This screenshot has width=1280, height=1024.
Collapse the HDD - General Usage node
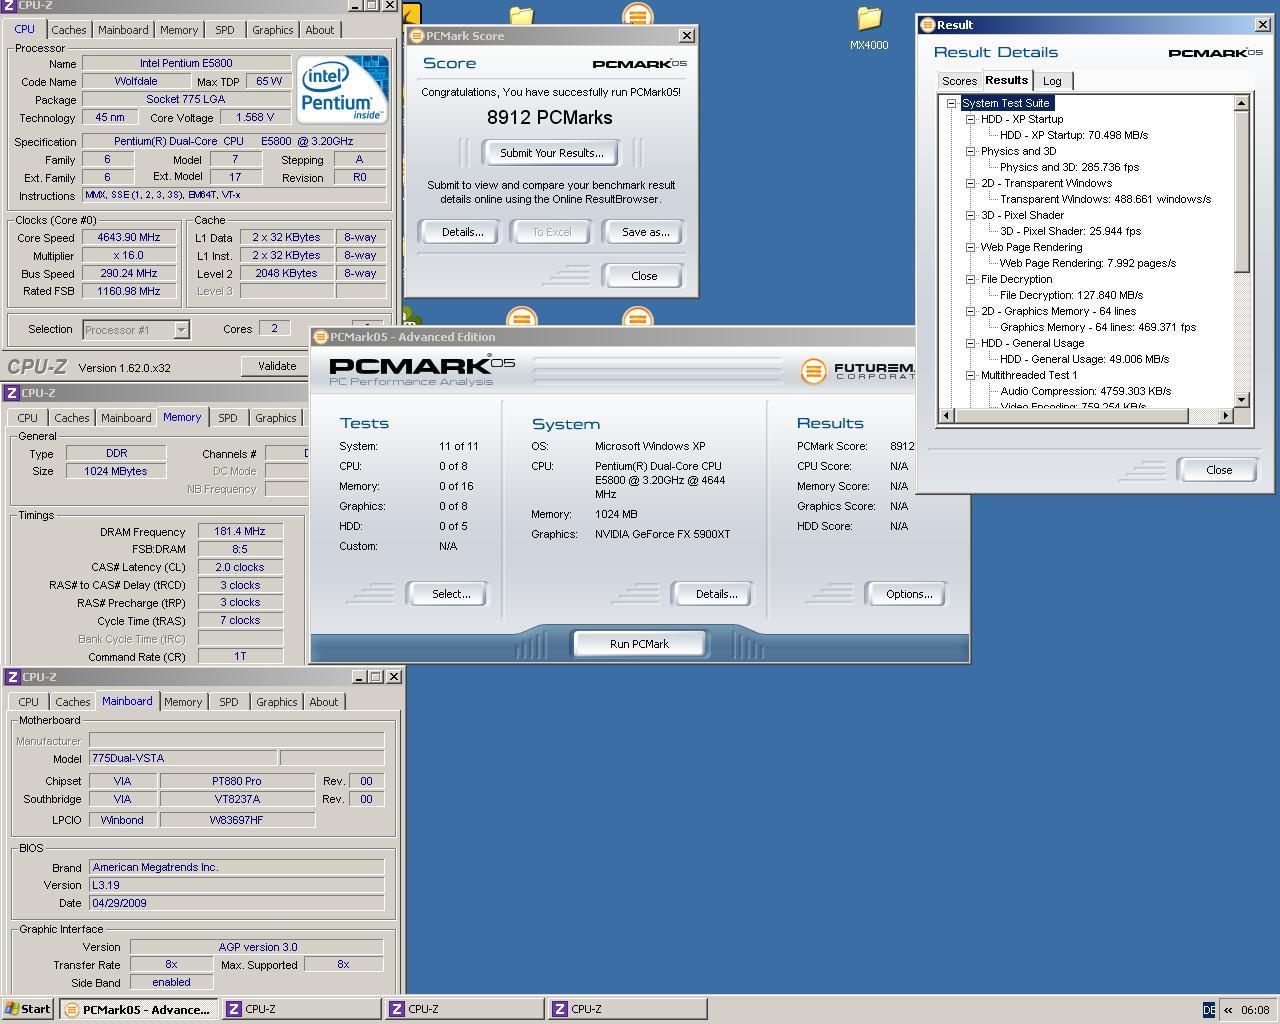pyautogui.click(x=970, y=343)
